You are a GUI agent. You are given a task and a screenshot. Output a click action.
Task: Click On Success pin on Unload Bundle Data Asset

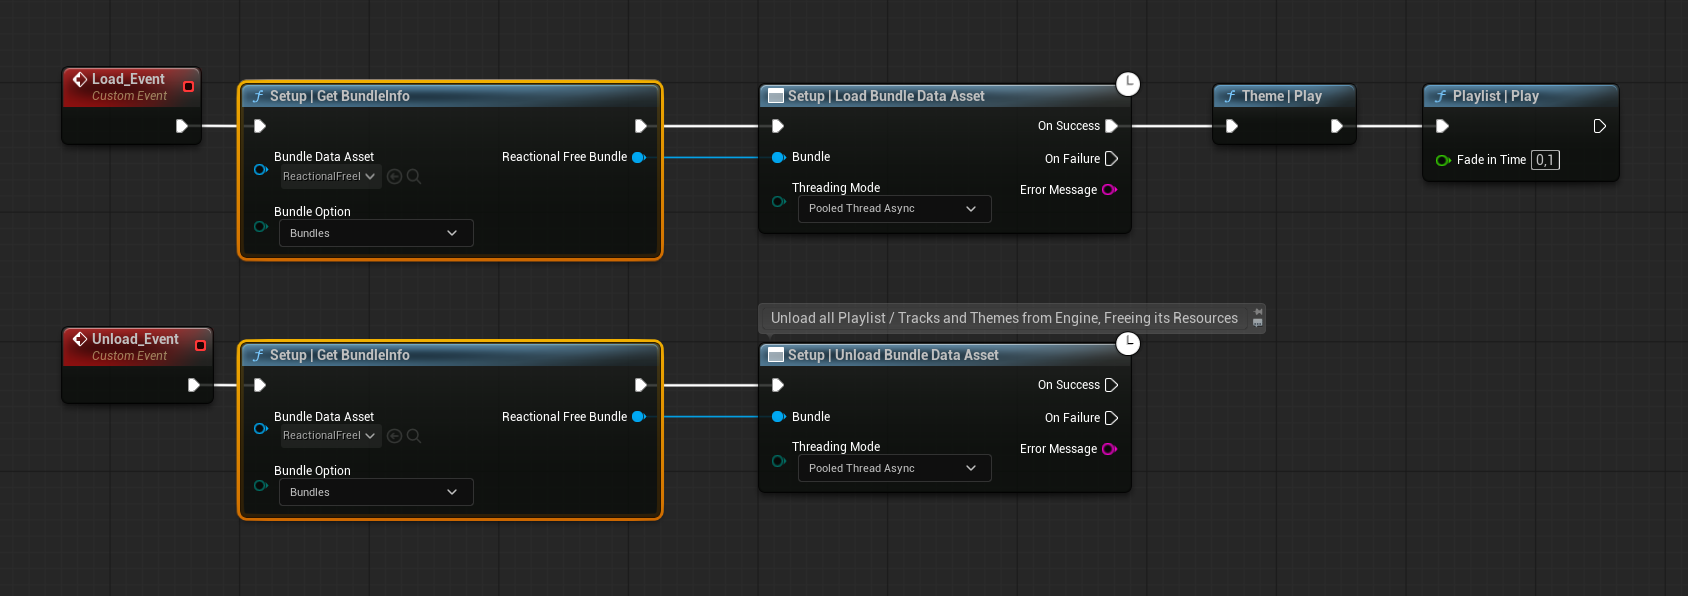pos(1111,385)
